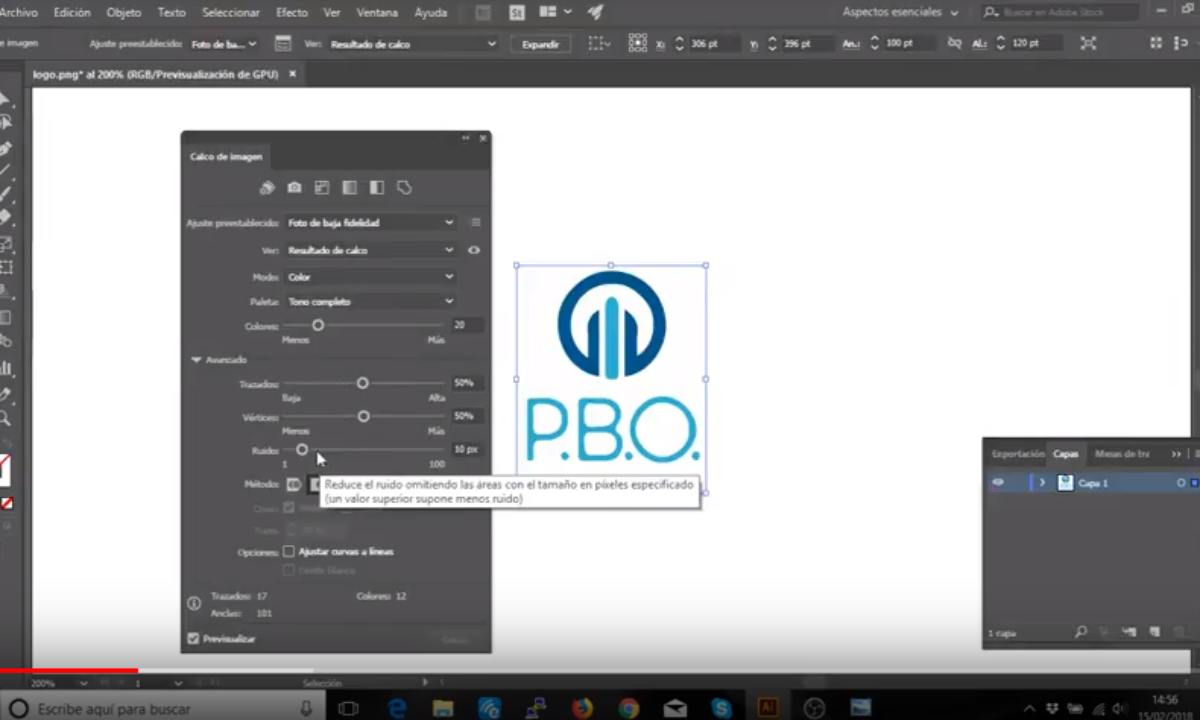The image size is (1200, 720).
Task: Open the Archivo menu
Action: click(x=18, y=13)
